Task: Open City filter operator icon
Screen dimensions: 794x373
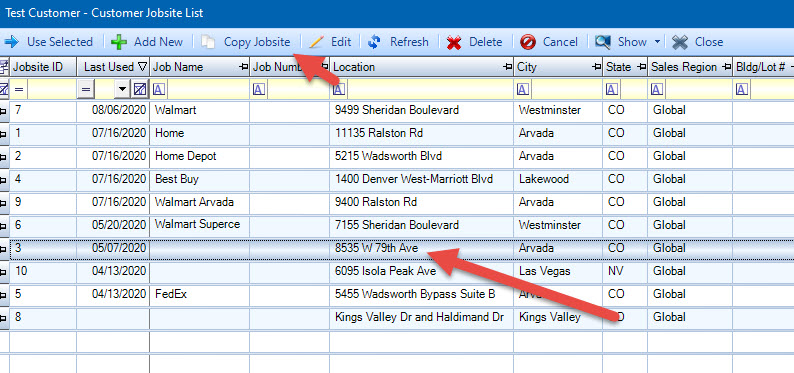Action: tap(523, 90)
